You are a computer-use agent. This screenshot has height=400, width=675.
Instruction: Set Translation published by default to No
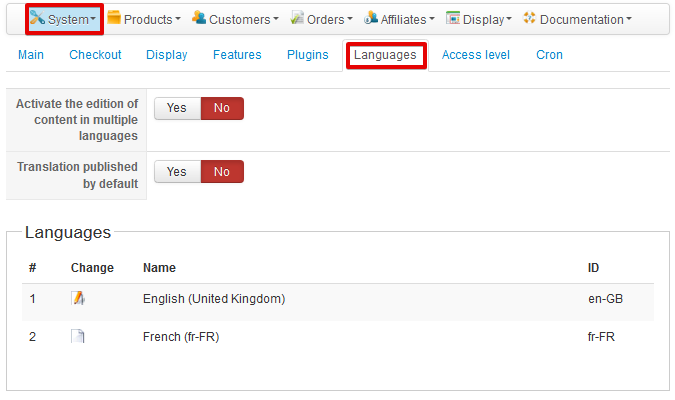click(x=222, y=171)
